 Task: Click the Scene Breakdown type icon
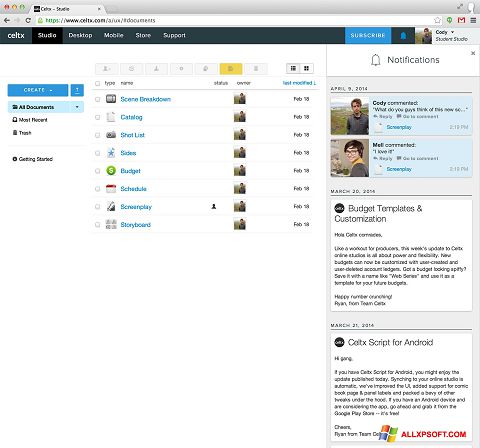click(x=111, y=99)
